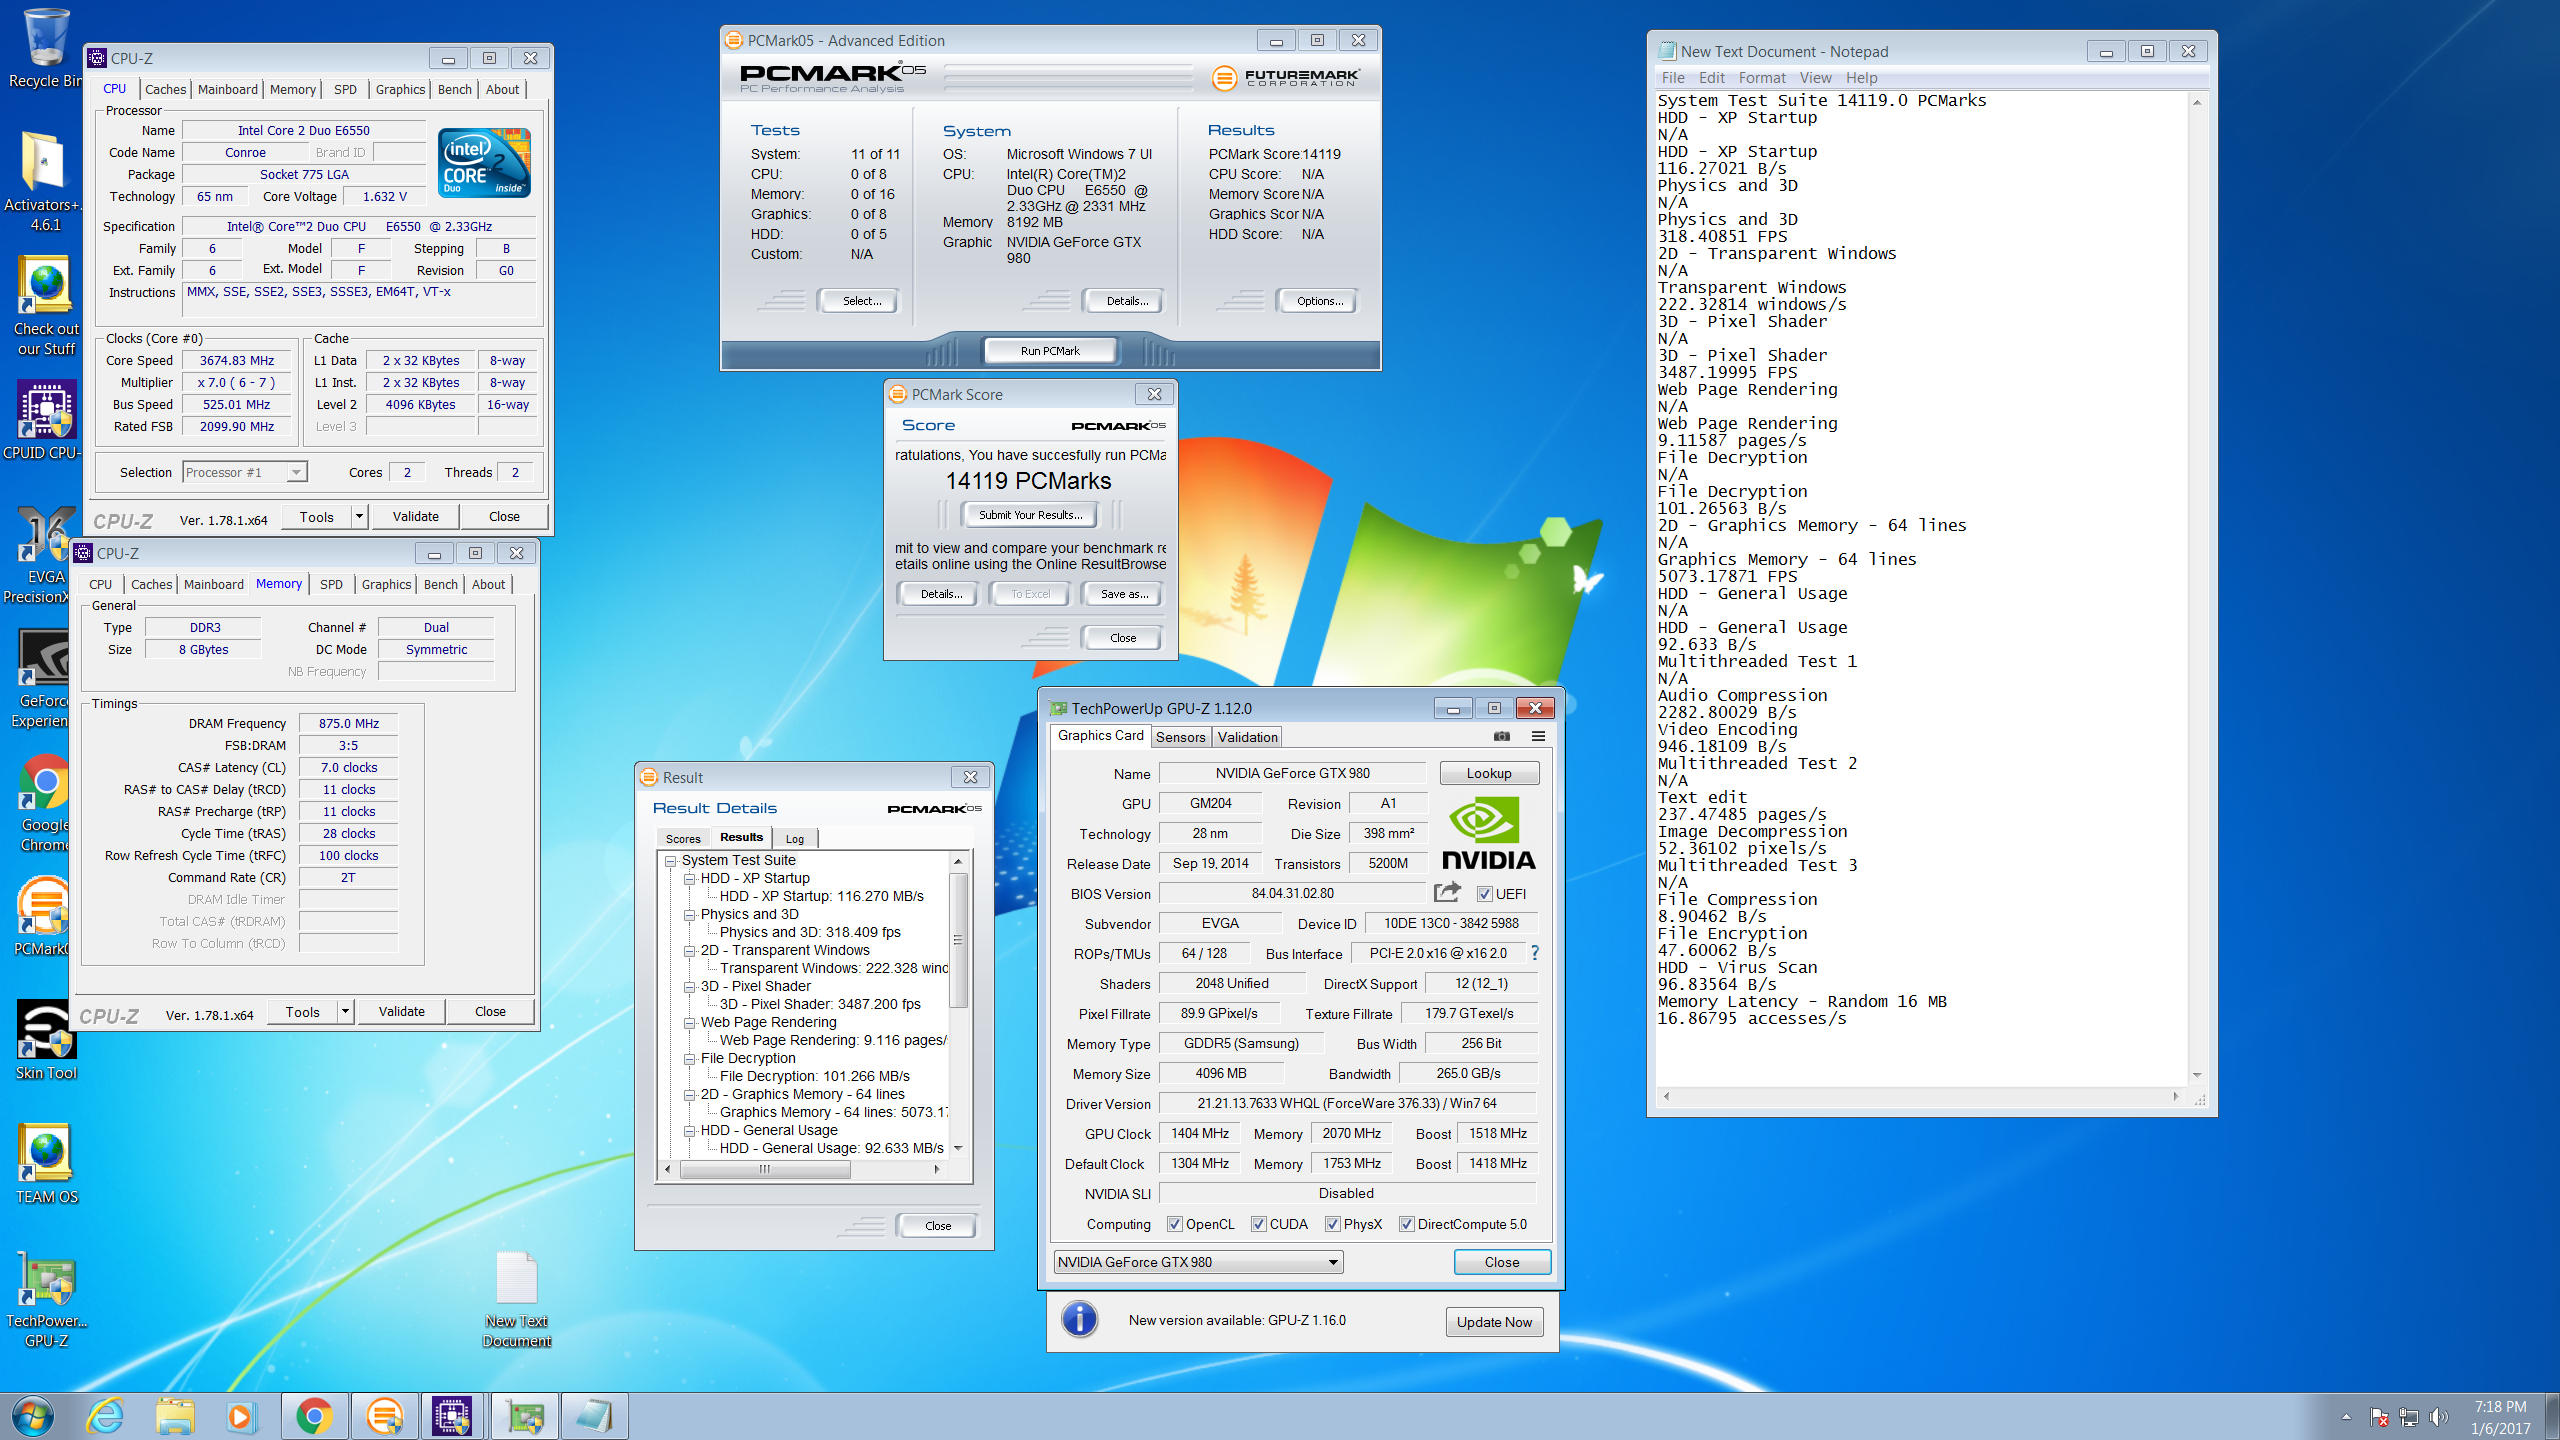
Task: Open the TechPowerUp GPU-Z desktop shortcut
Action: click(45, 1300)
